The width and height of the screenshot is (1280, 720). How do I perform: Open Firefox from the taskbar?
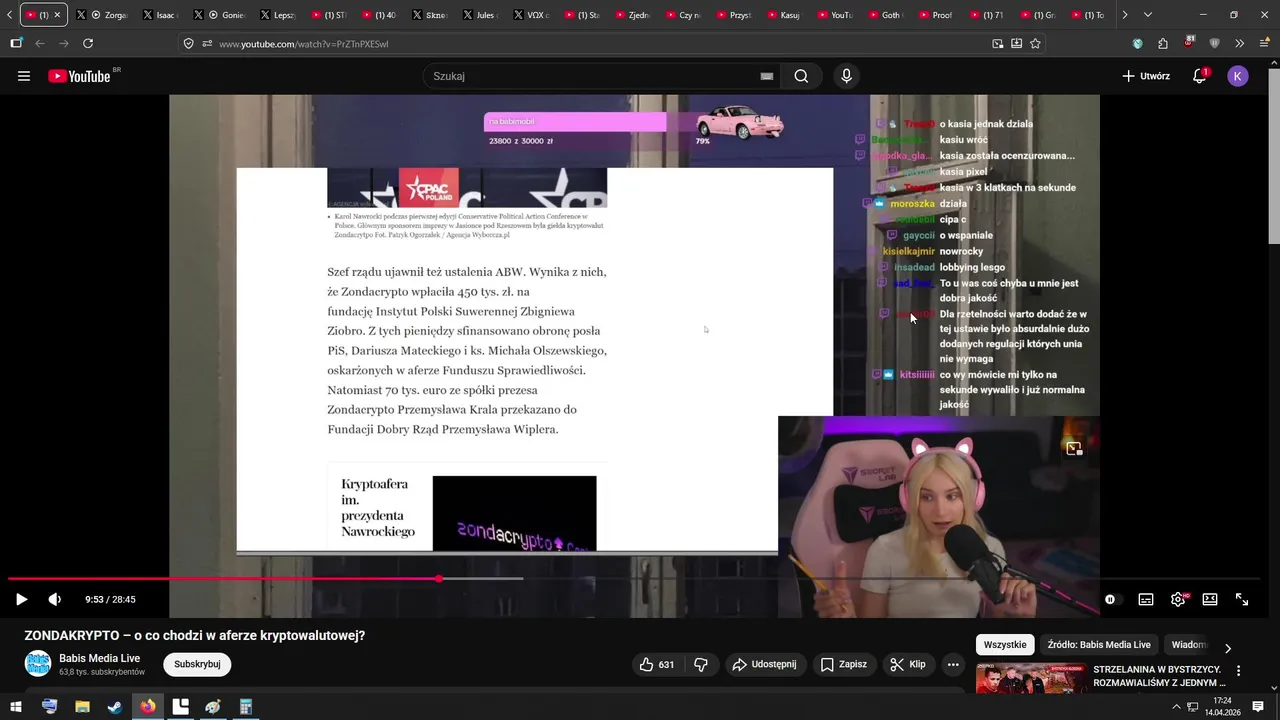(147, 707)
